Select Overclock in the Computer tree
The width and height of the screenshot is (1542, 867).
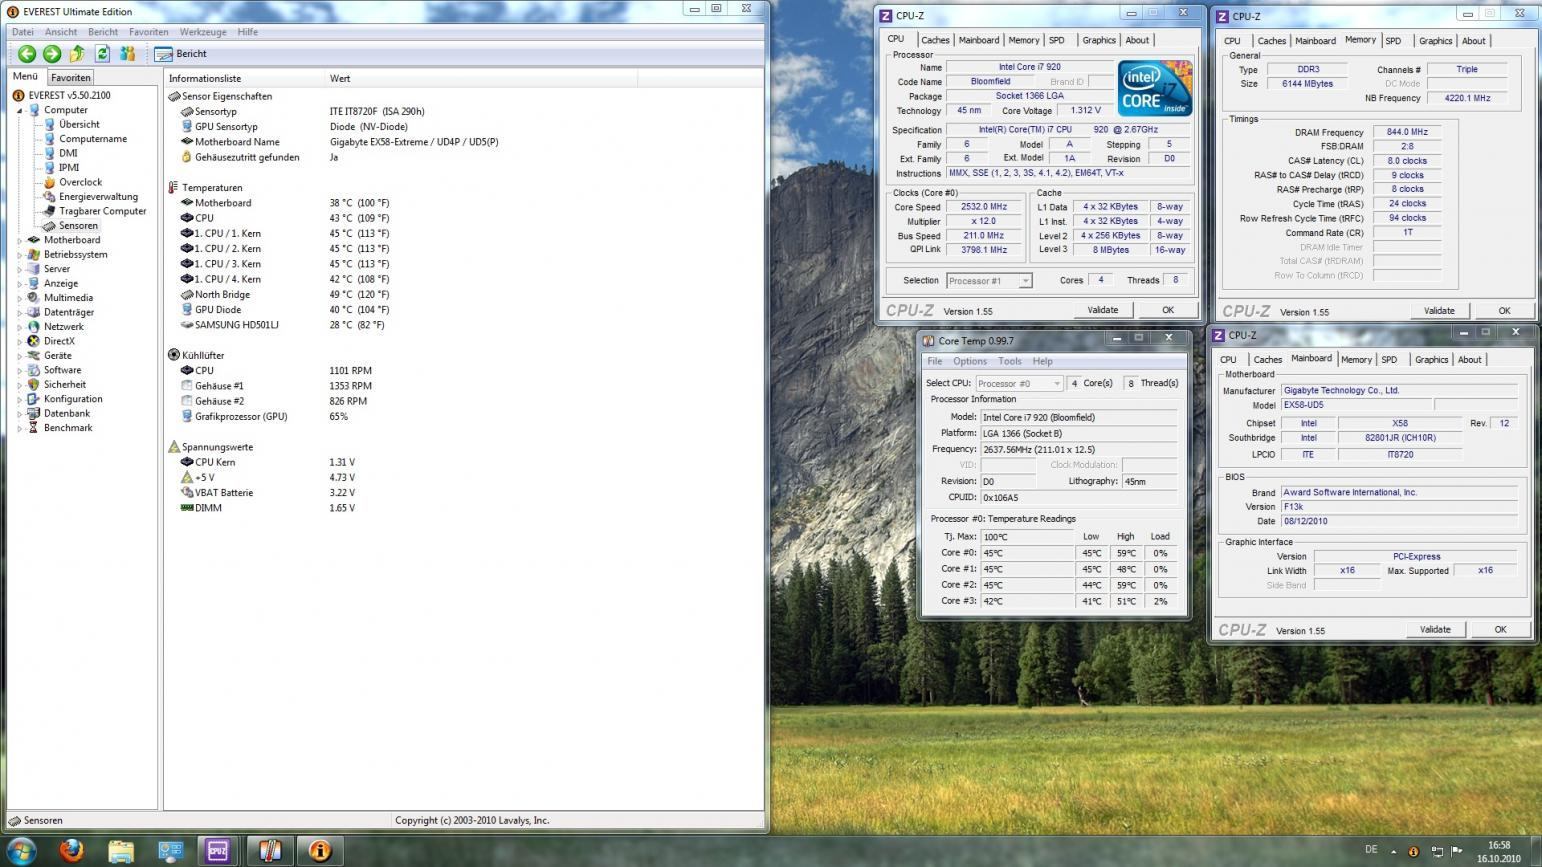(x=80, y=182)
